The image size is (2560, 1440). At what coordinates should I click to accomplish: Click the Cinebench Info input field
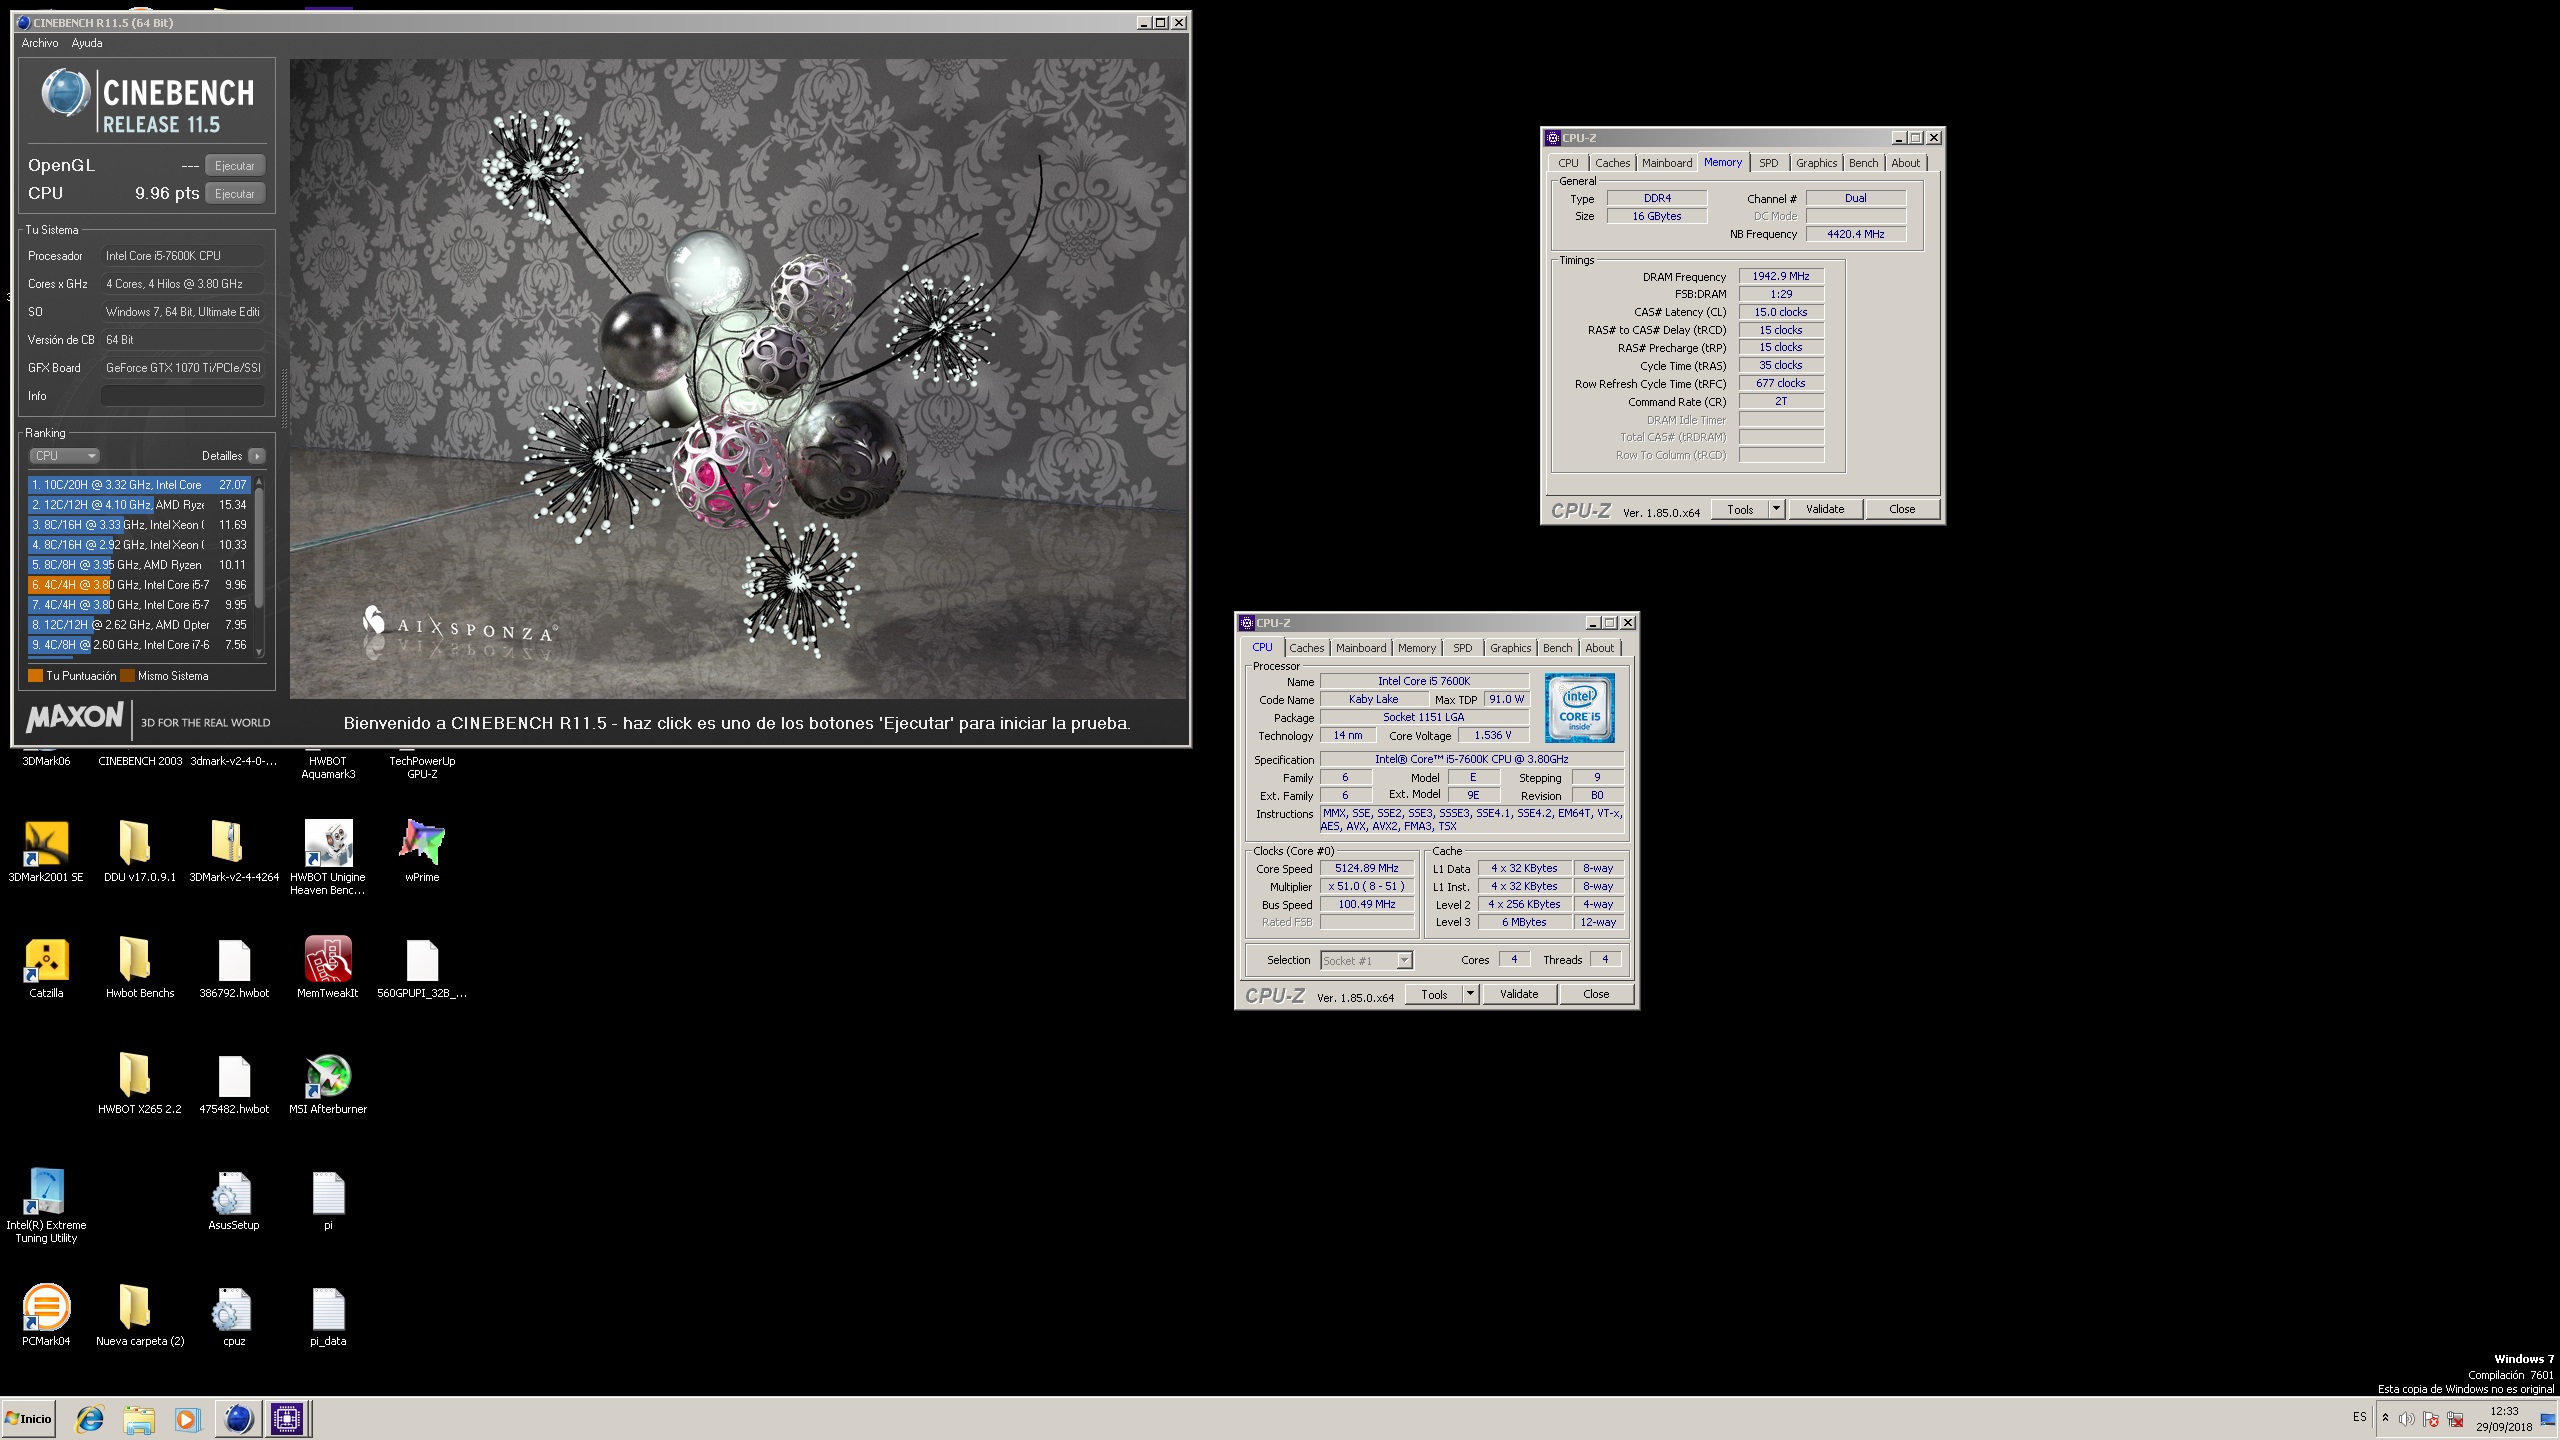tap(183, 396)
